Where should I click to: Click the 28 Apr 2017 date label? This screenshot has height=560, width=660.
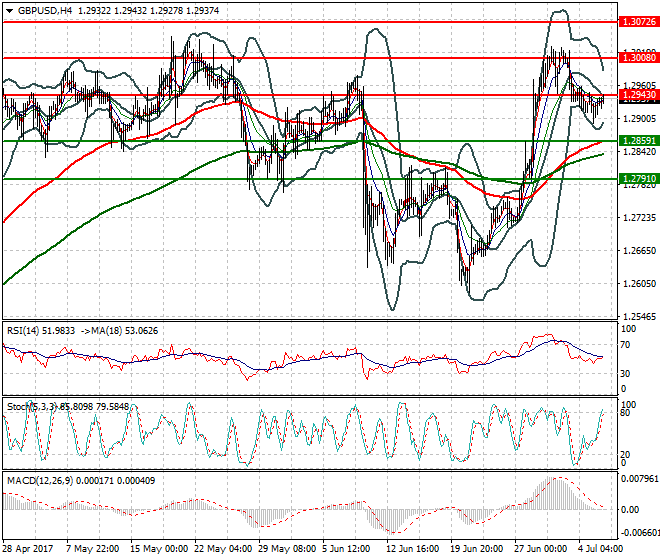point(28,549)
